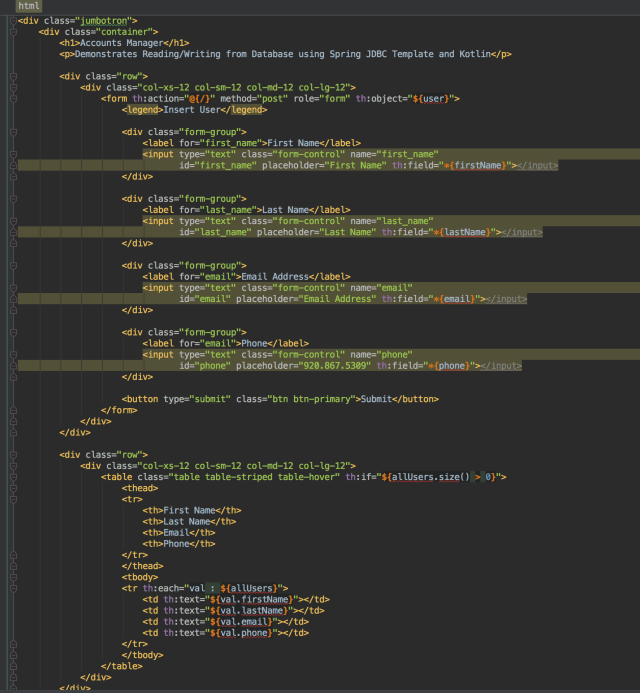
Task: Click the ${allUsers.size() > 0} expression
Action: point(428,477)
